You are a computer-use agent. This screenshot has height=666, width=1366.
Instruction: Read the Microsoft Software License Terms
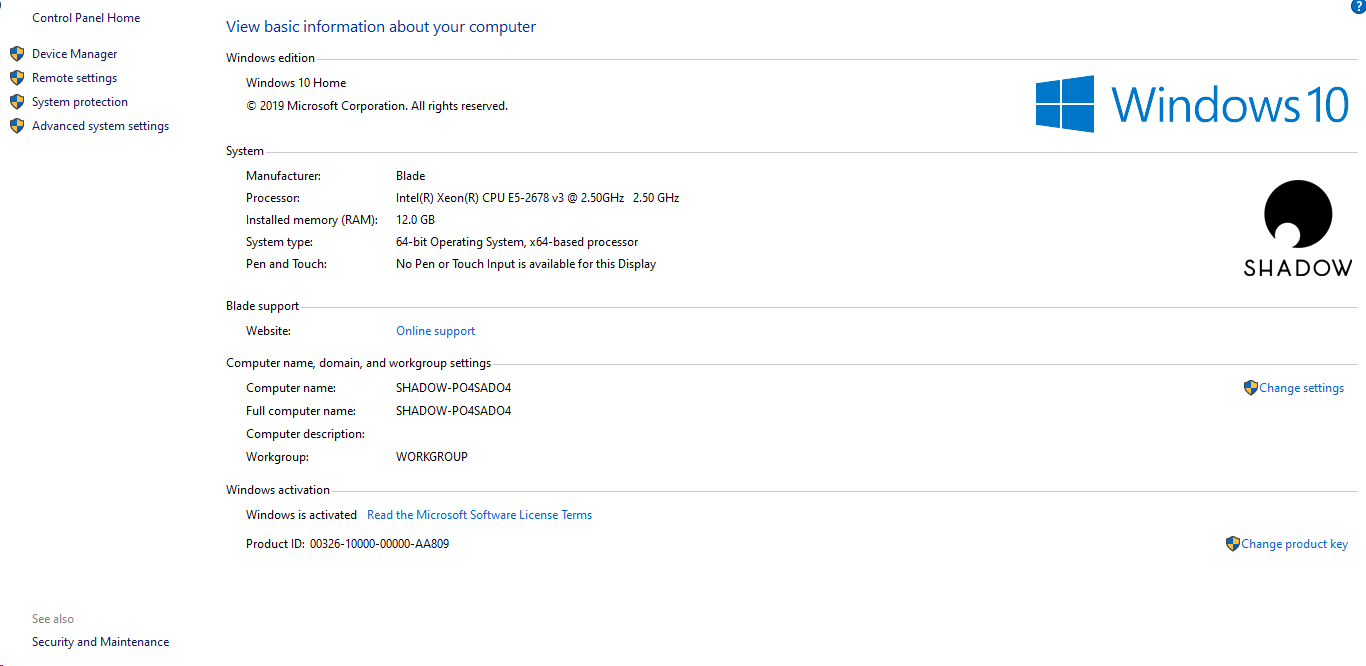tap(479, 515)
